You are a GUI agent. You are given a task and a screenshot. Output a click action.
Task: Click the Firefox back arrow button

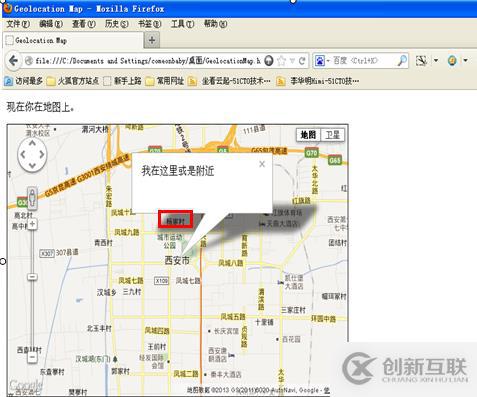pos(14,61)
